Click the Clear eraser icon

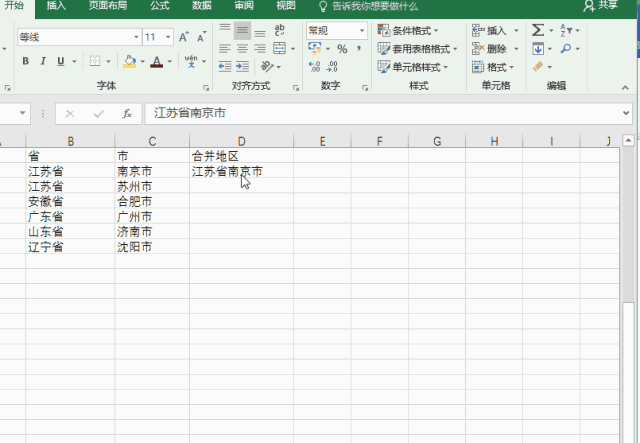pyautogui.click(x=538, y=66)
